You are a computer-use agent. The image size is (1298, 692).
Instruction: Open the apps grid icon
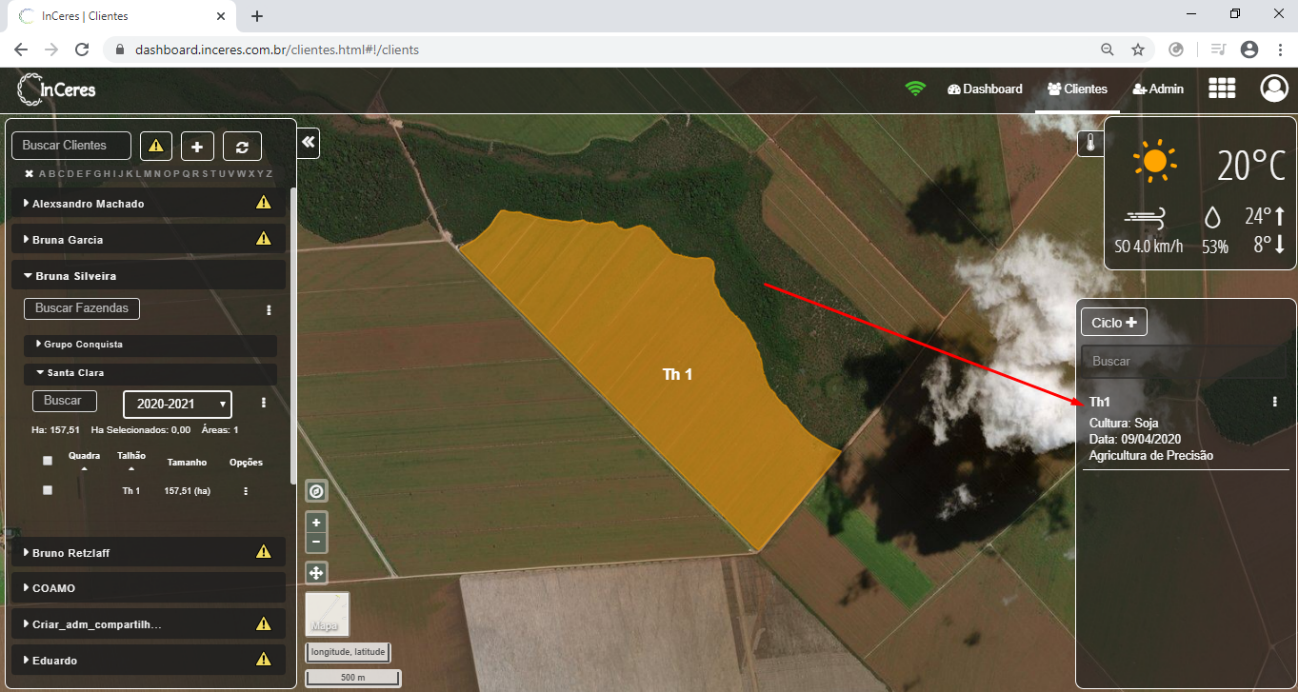coord(1222,88)
